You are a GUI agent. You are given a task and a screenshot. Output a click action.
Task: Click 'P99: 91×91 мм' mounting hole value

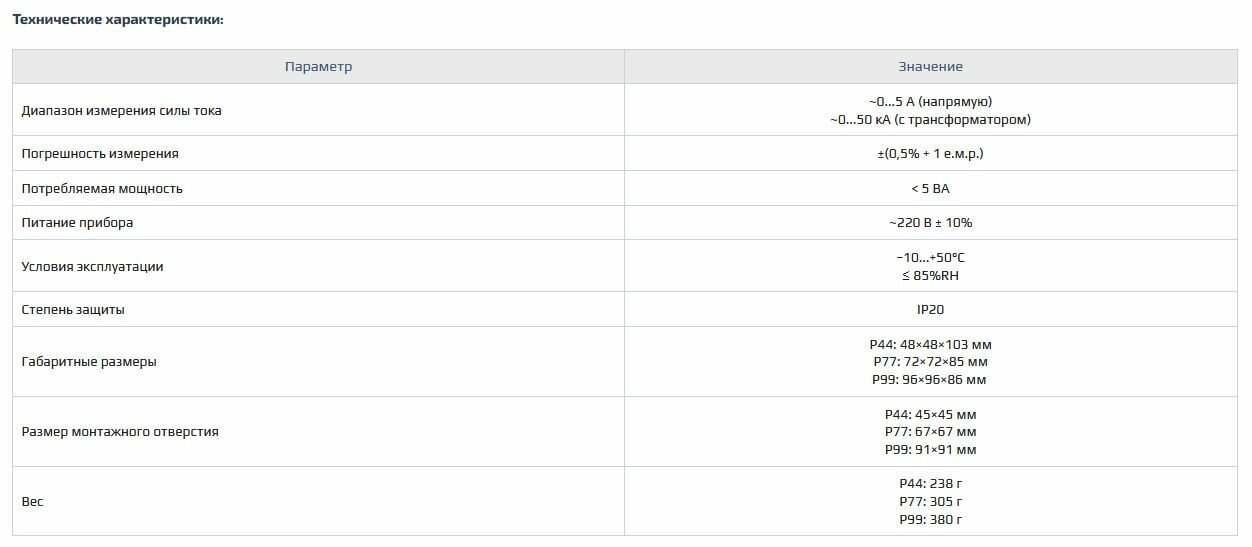coord(930,450)
